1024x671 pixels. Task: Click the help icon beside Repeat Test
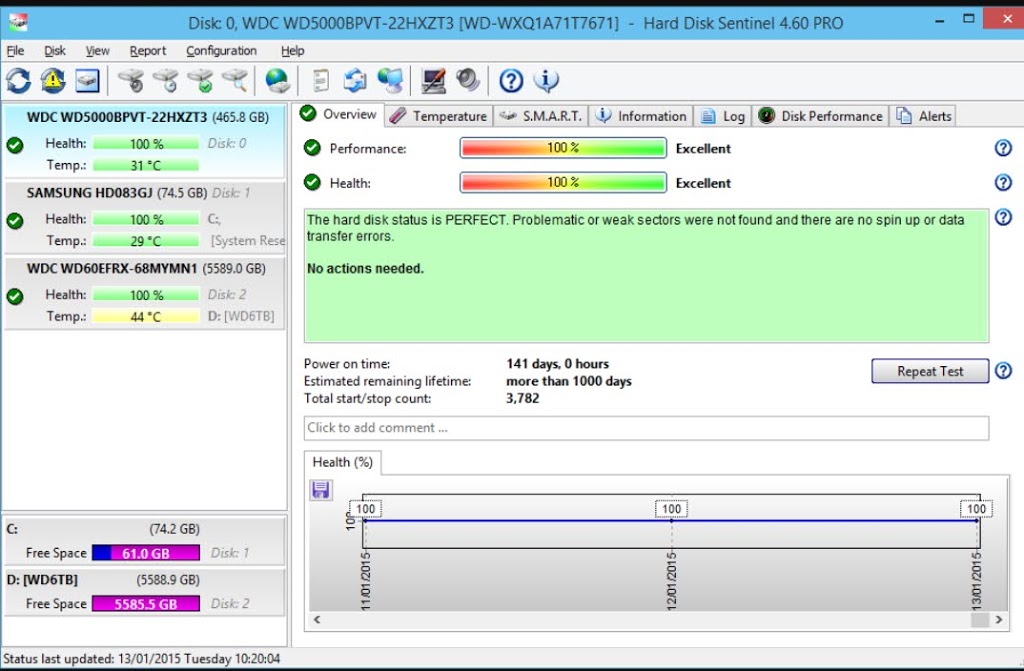click(1003, 371)
